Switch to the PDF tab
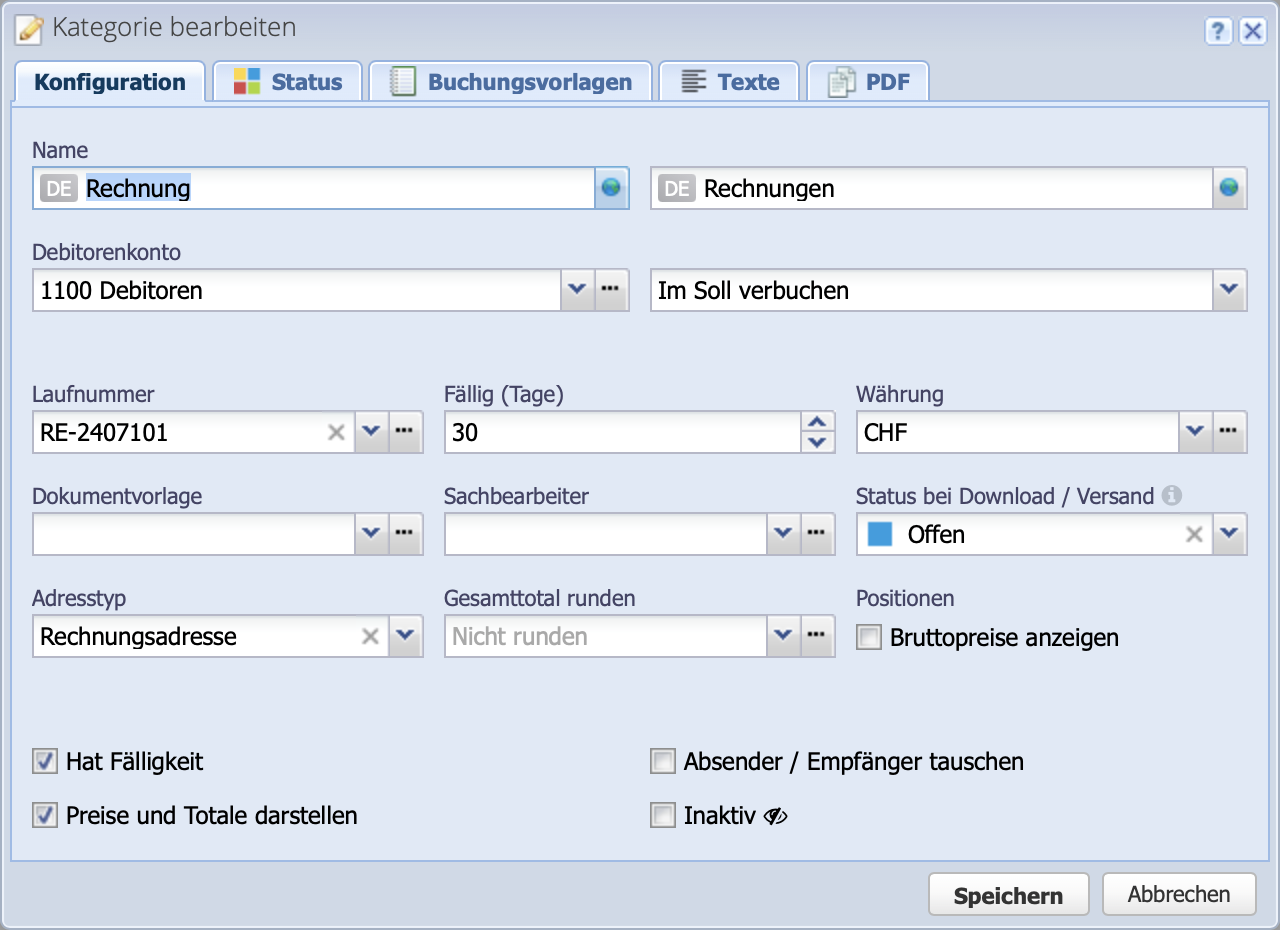 (x=868, y=82)
